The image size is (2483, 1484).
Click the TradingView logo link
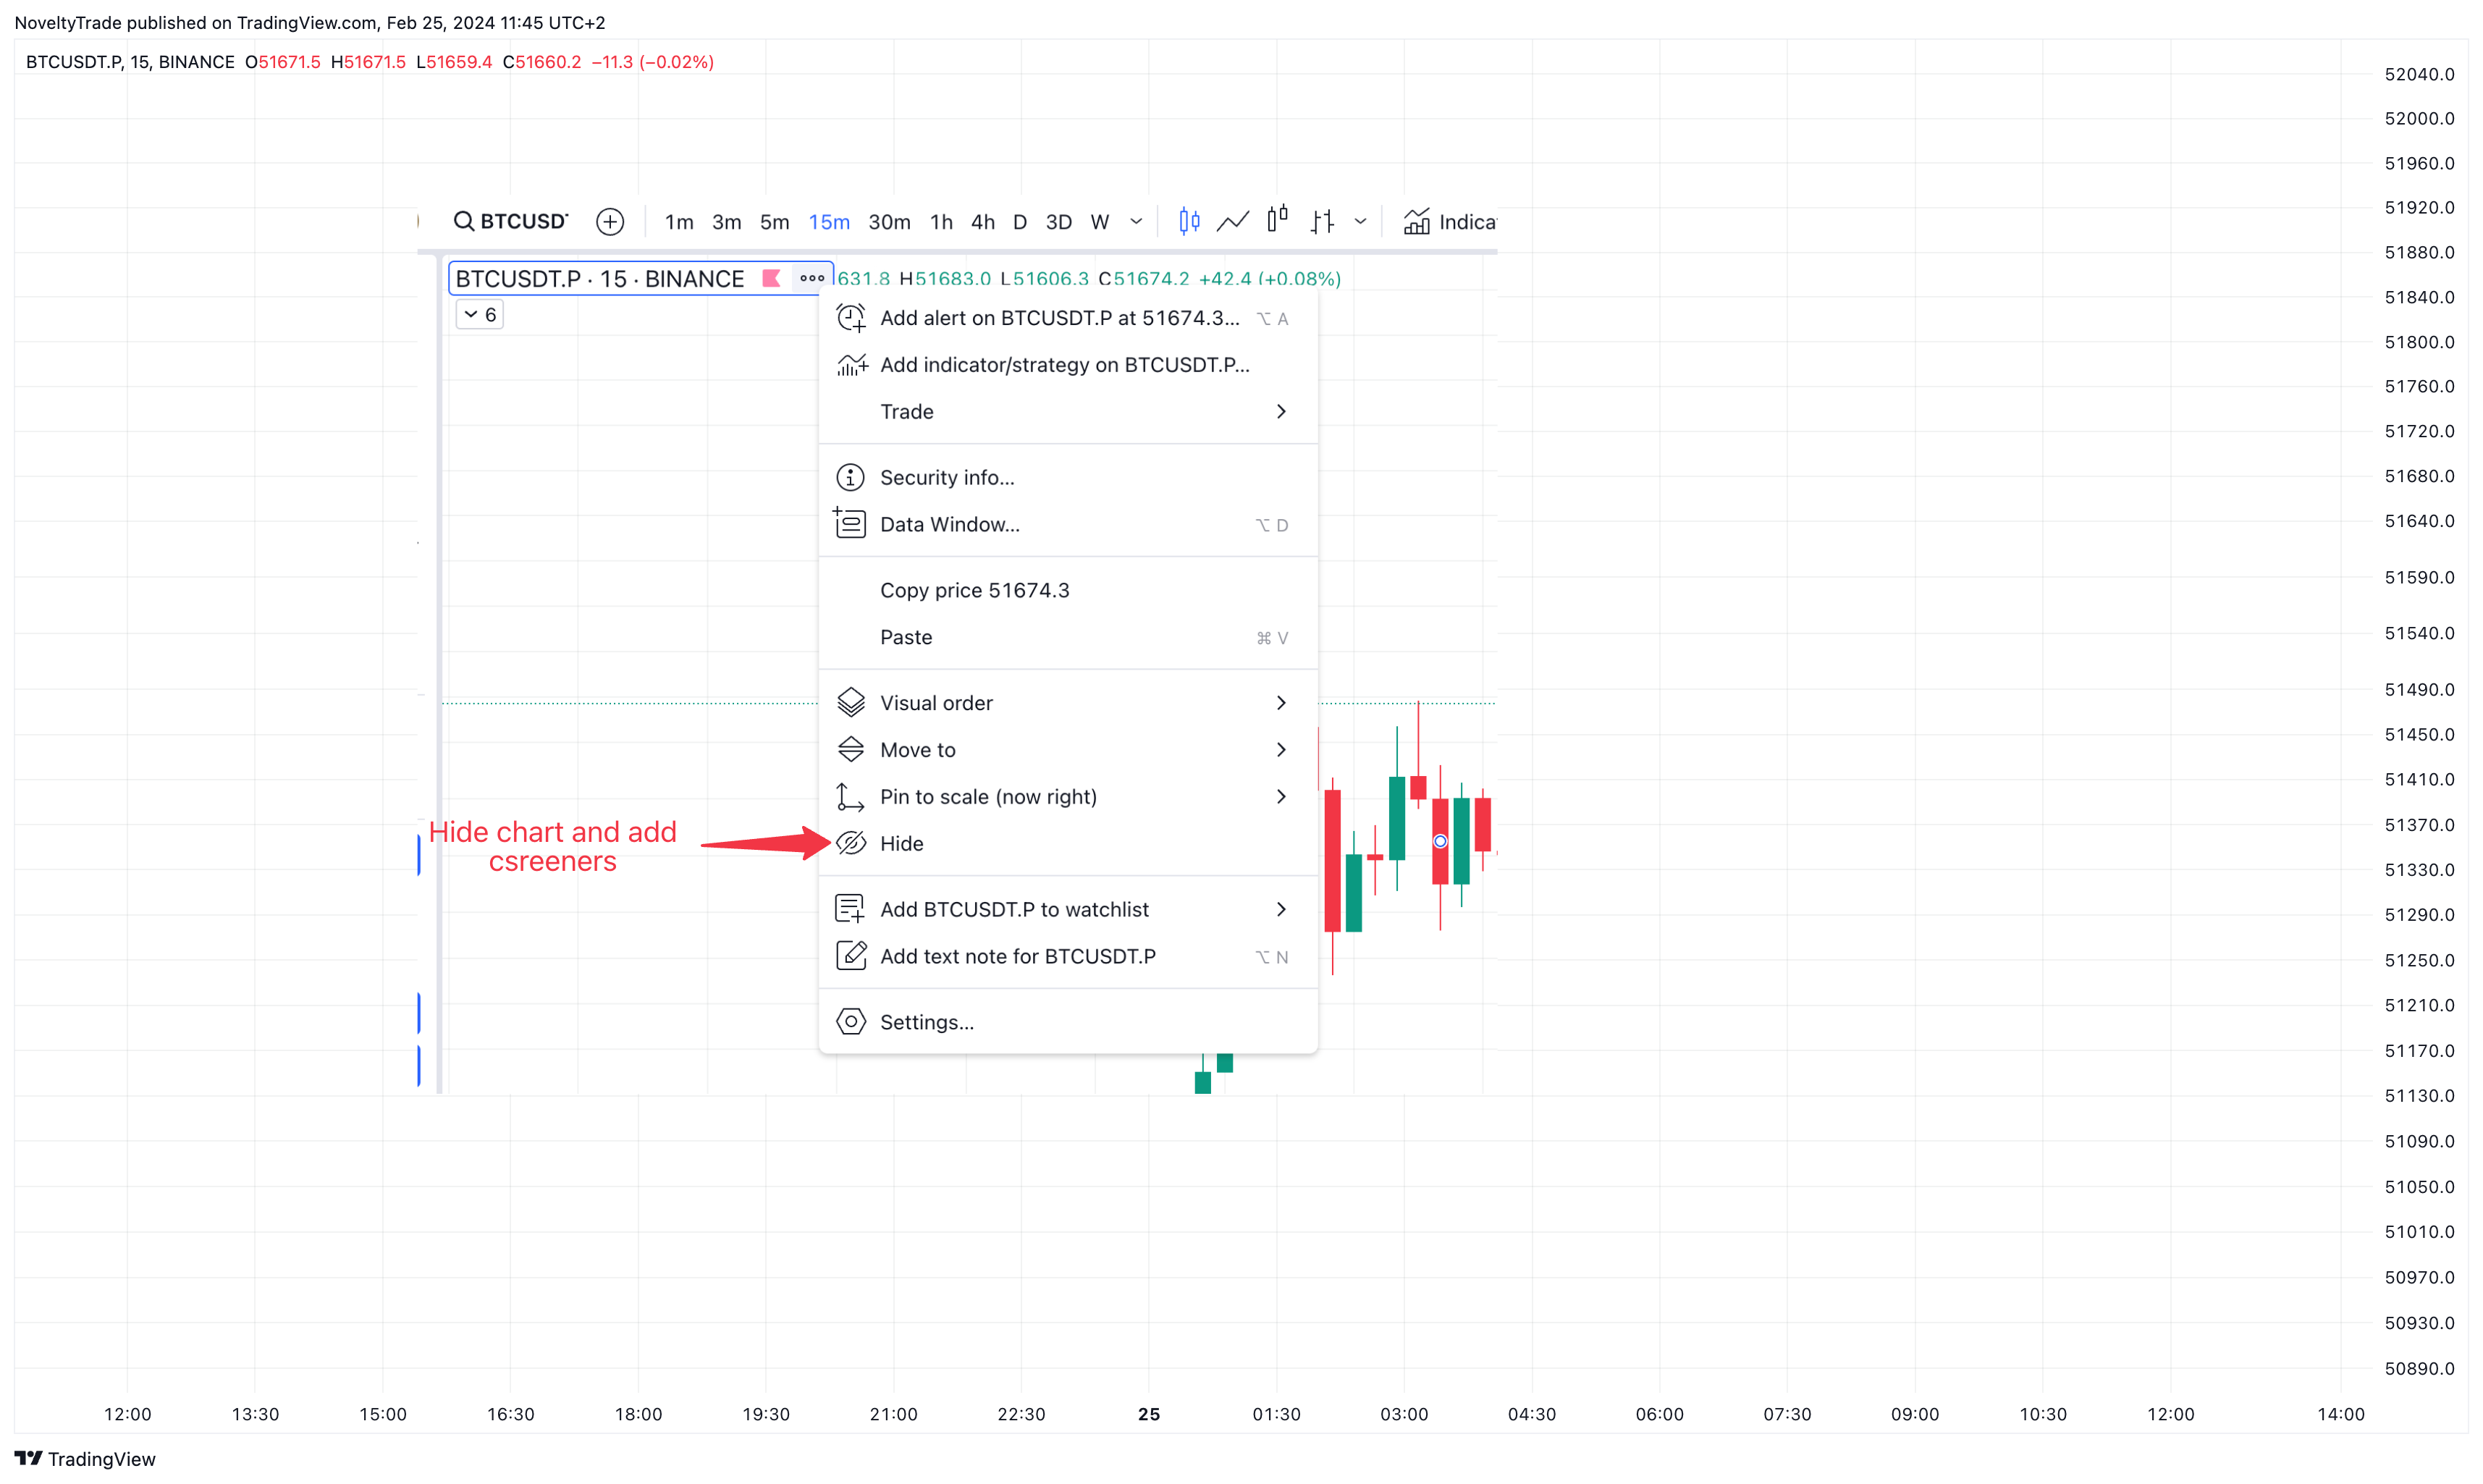85,1460
